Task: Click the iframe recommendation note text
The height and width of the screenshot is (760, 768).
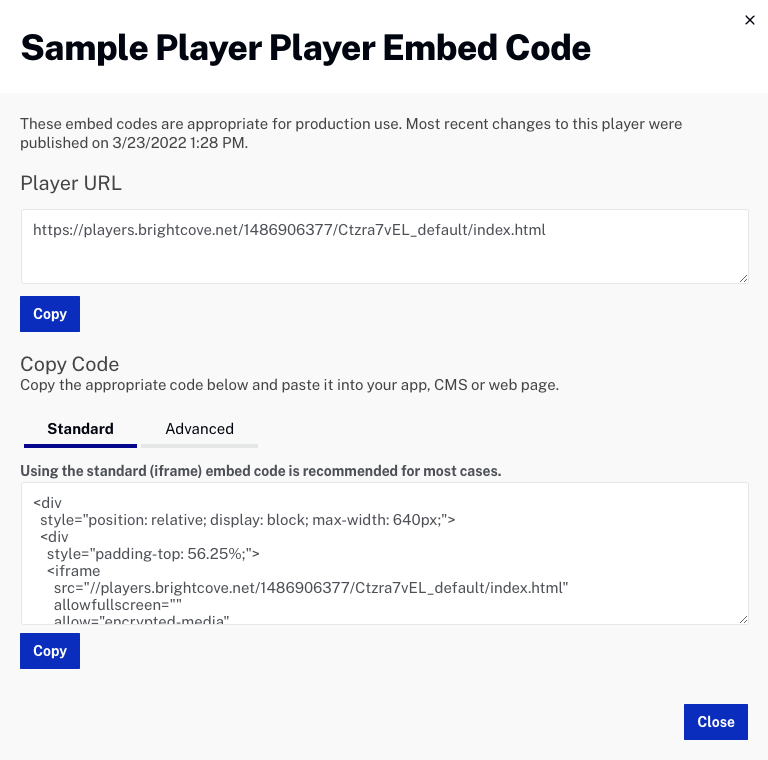Action: tap(260, 470)
